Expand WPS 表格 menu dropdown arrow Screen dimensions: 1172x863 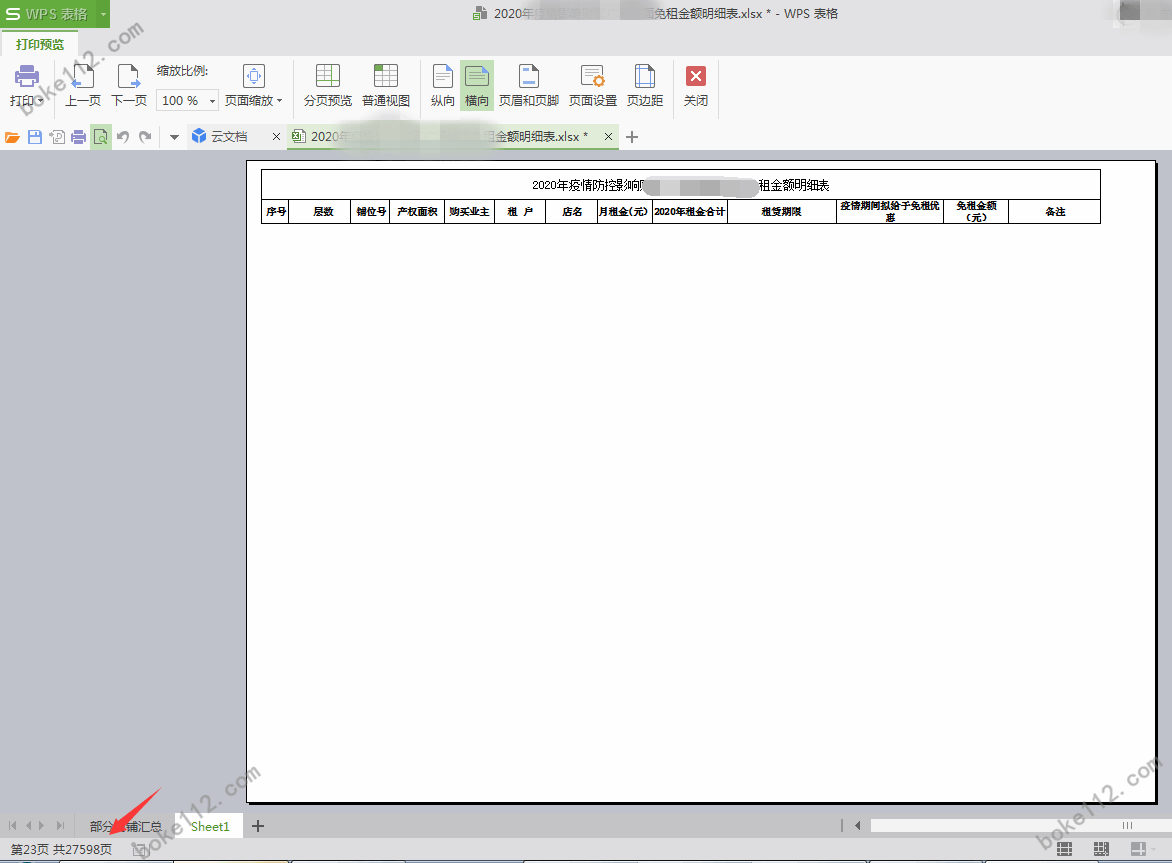click(x=103, y=13)
